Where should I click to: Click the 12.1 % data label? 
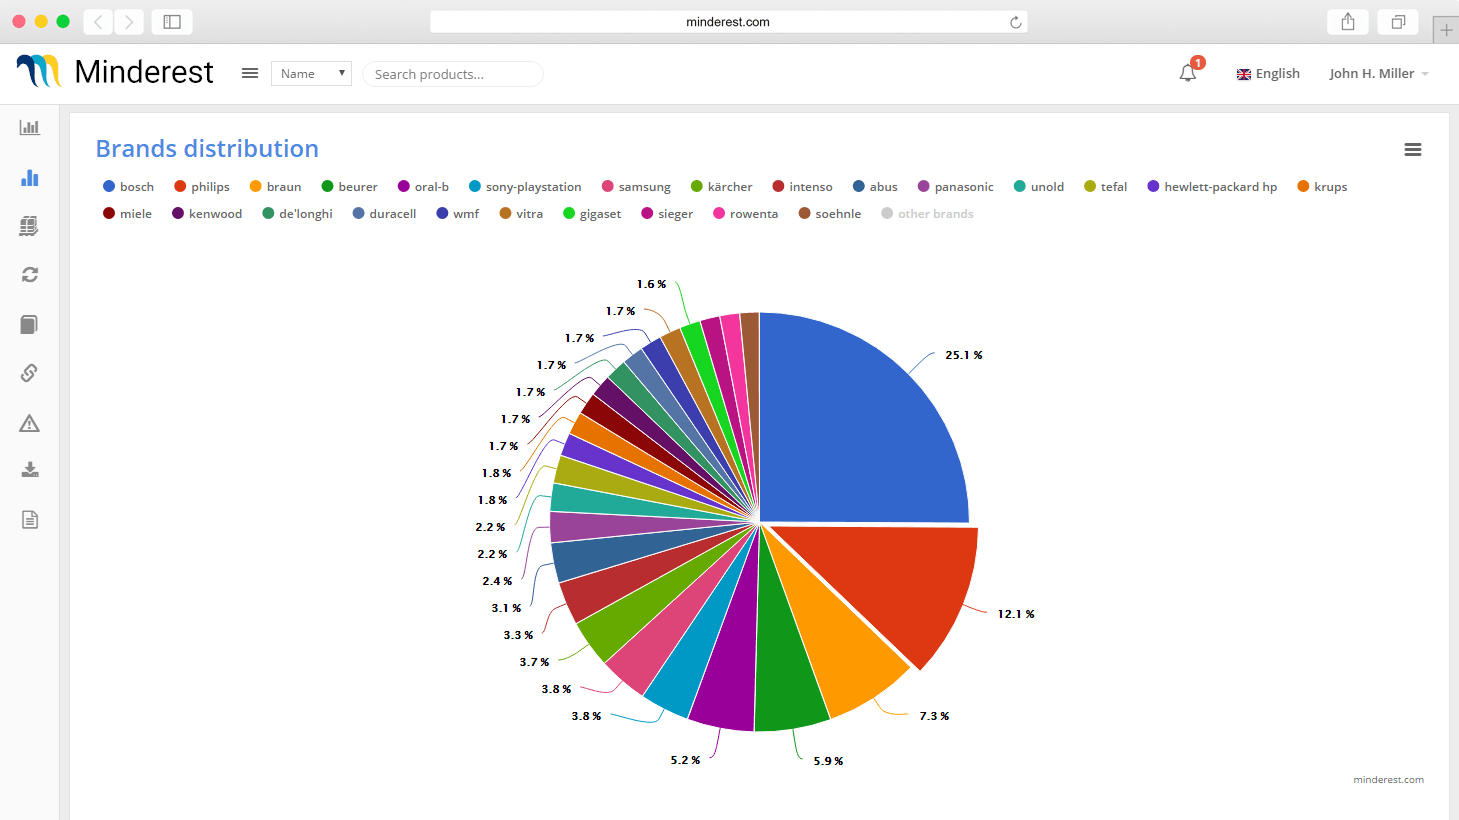point(1016,614)
